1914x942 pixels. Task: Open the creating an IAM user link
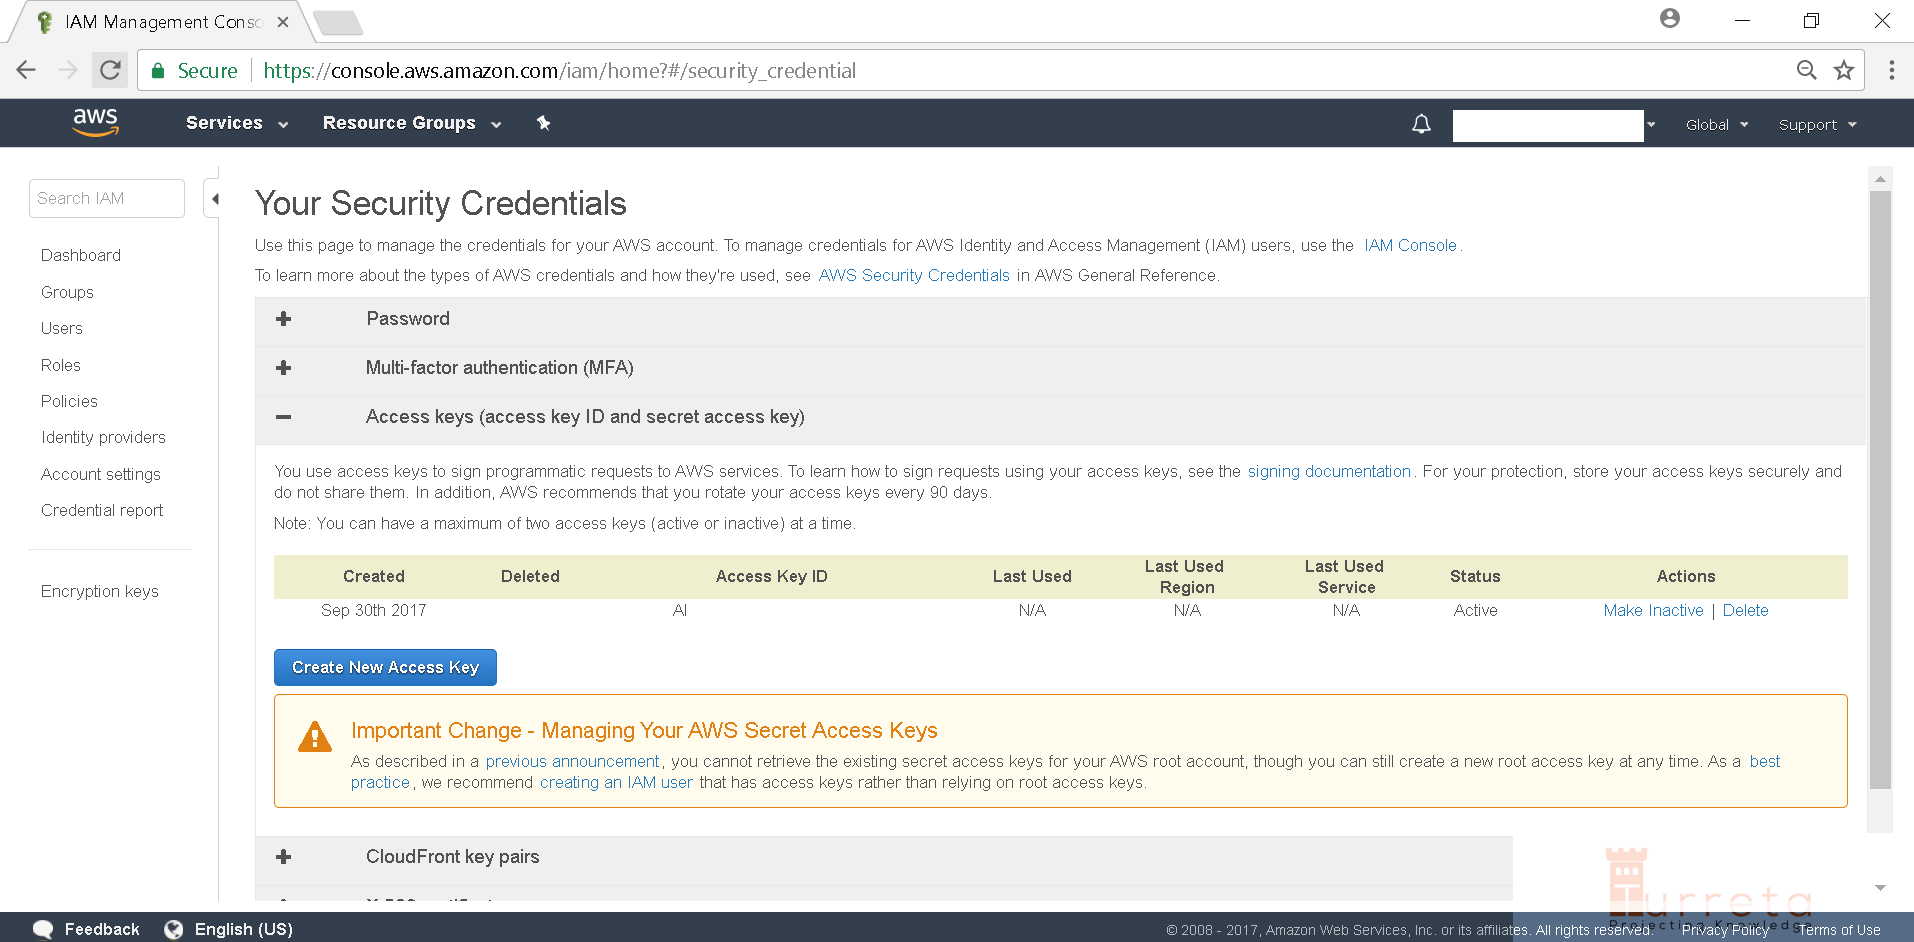coord(616,782)
